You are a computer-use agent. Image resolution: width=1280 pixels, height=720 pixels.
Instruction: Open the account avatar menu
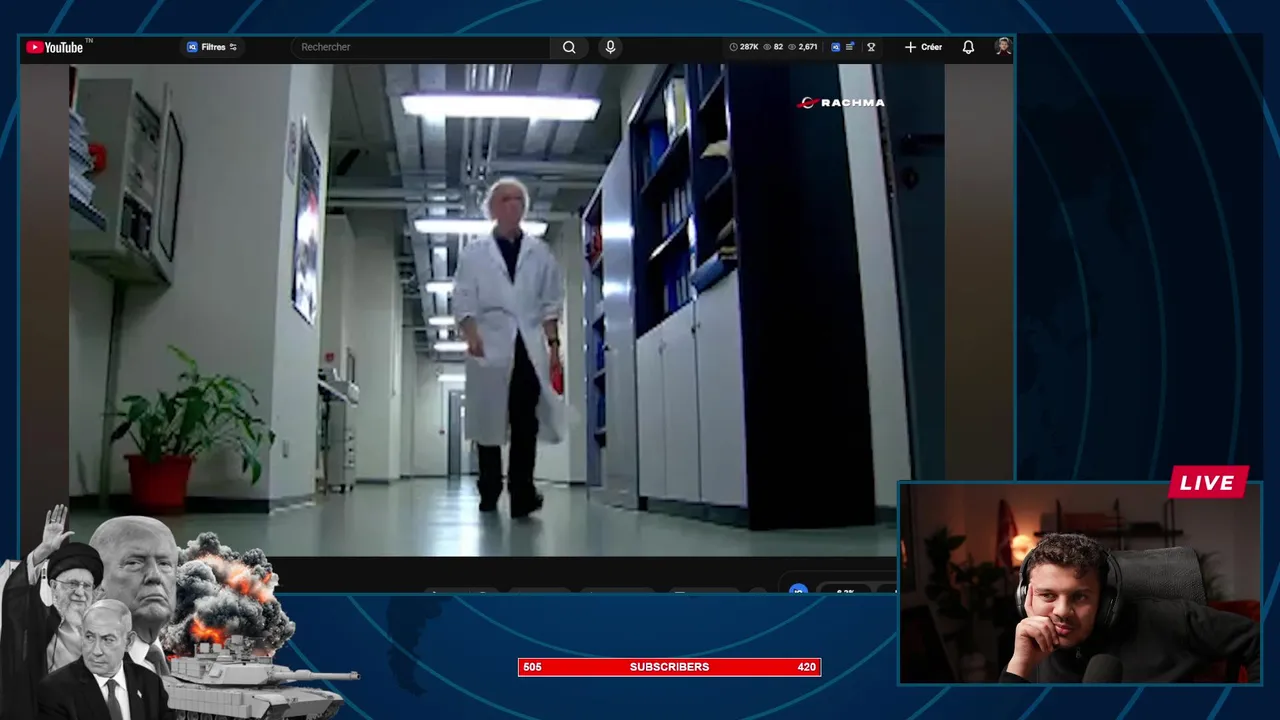tap(1003, 46)
